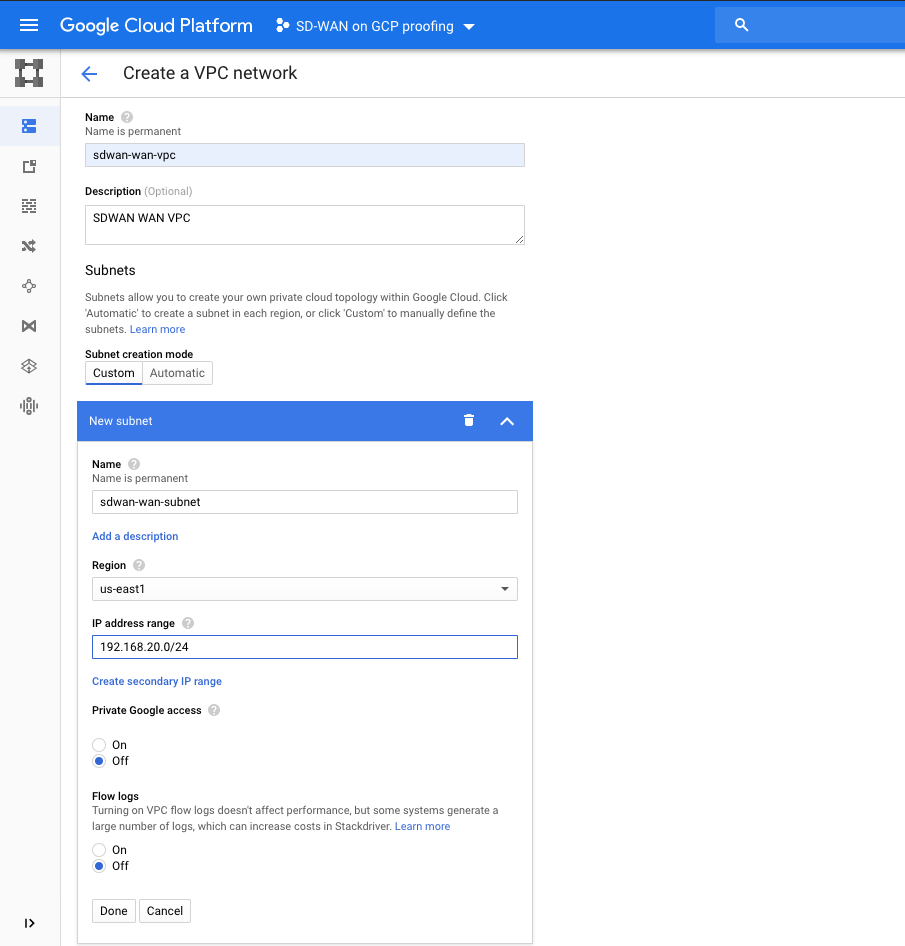Select Automatic subnet creation mode
Screen dimensions: 905x946
click(177, 373)
